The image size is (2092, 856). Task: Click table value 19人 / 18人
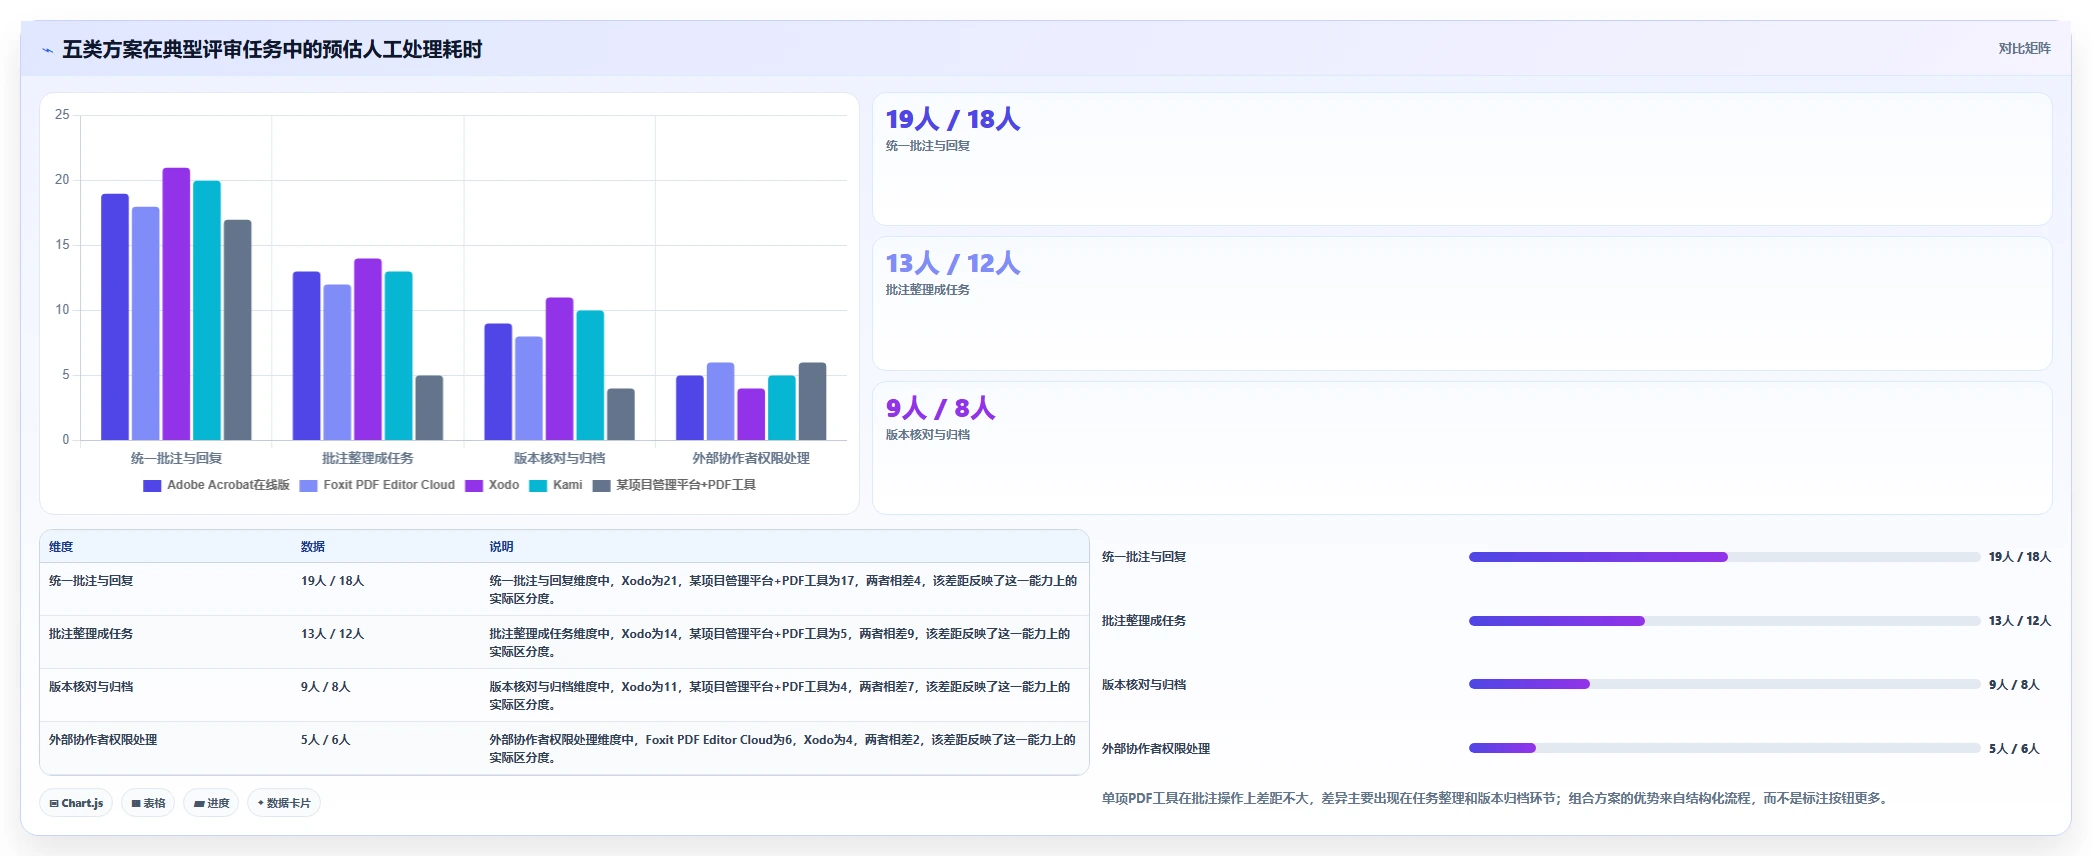[x=333, y=581]
